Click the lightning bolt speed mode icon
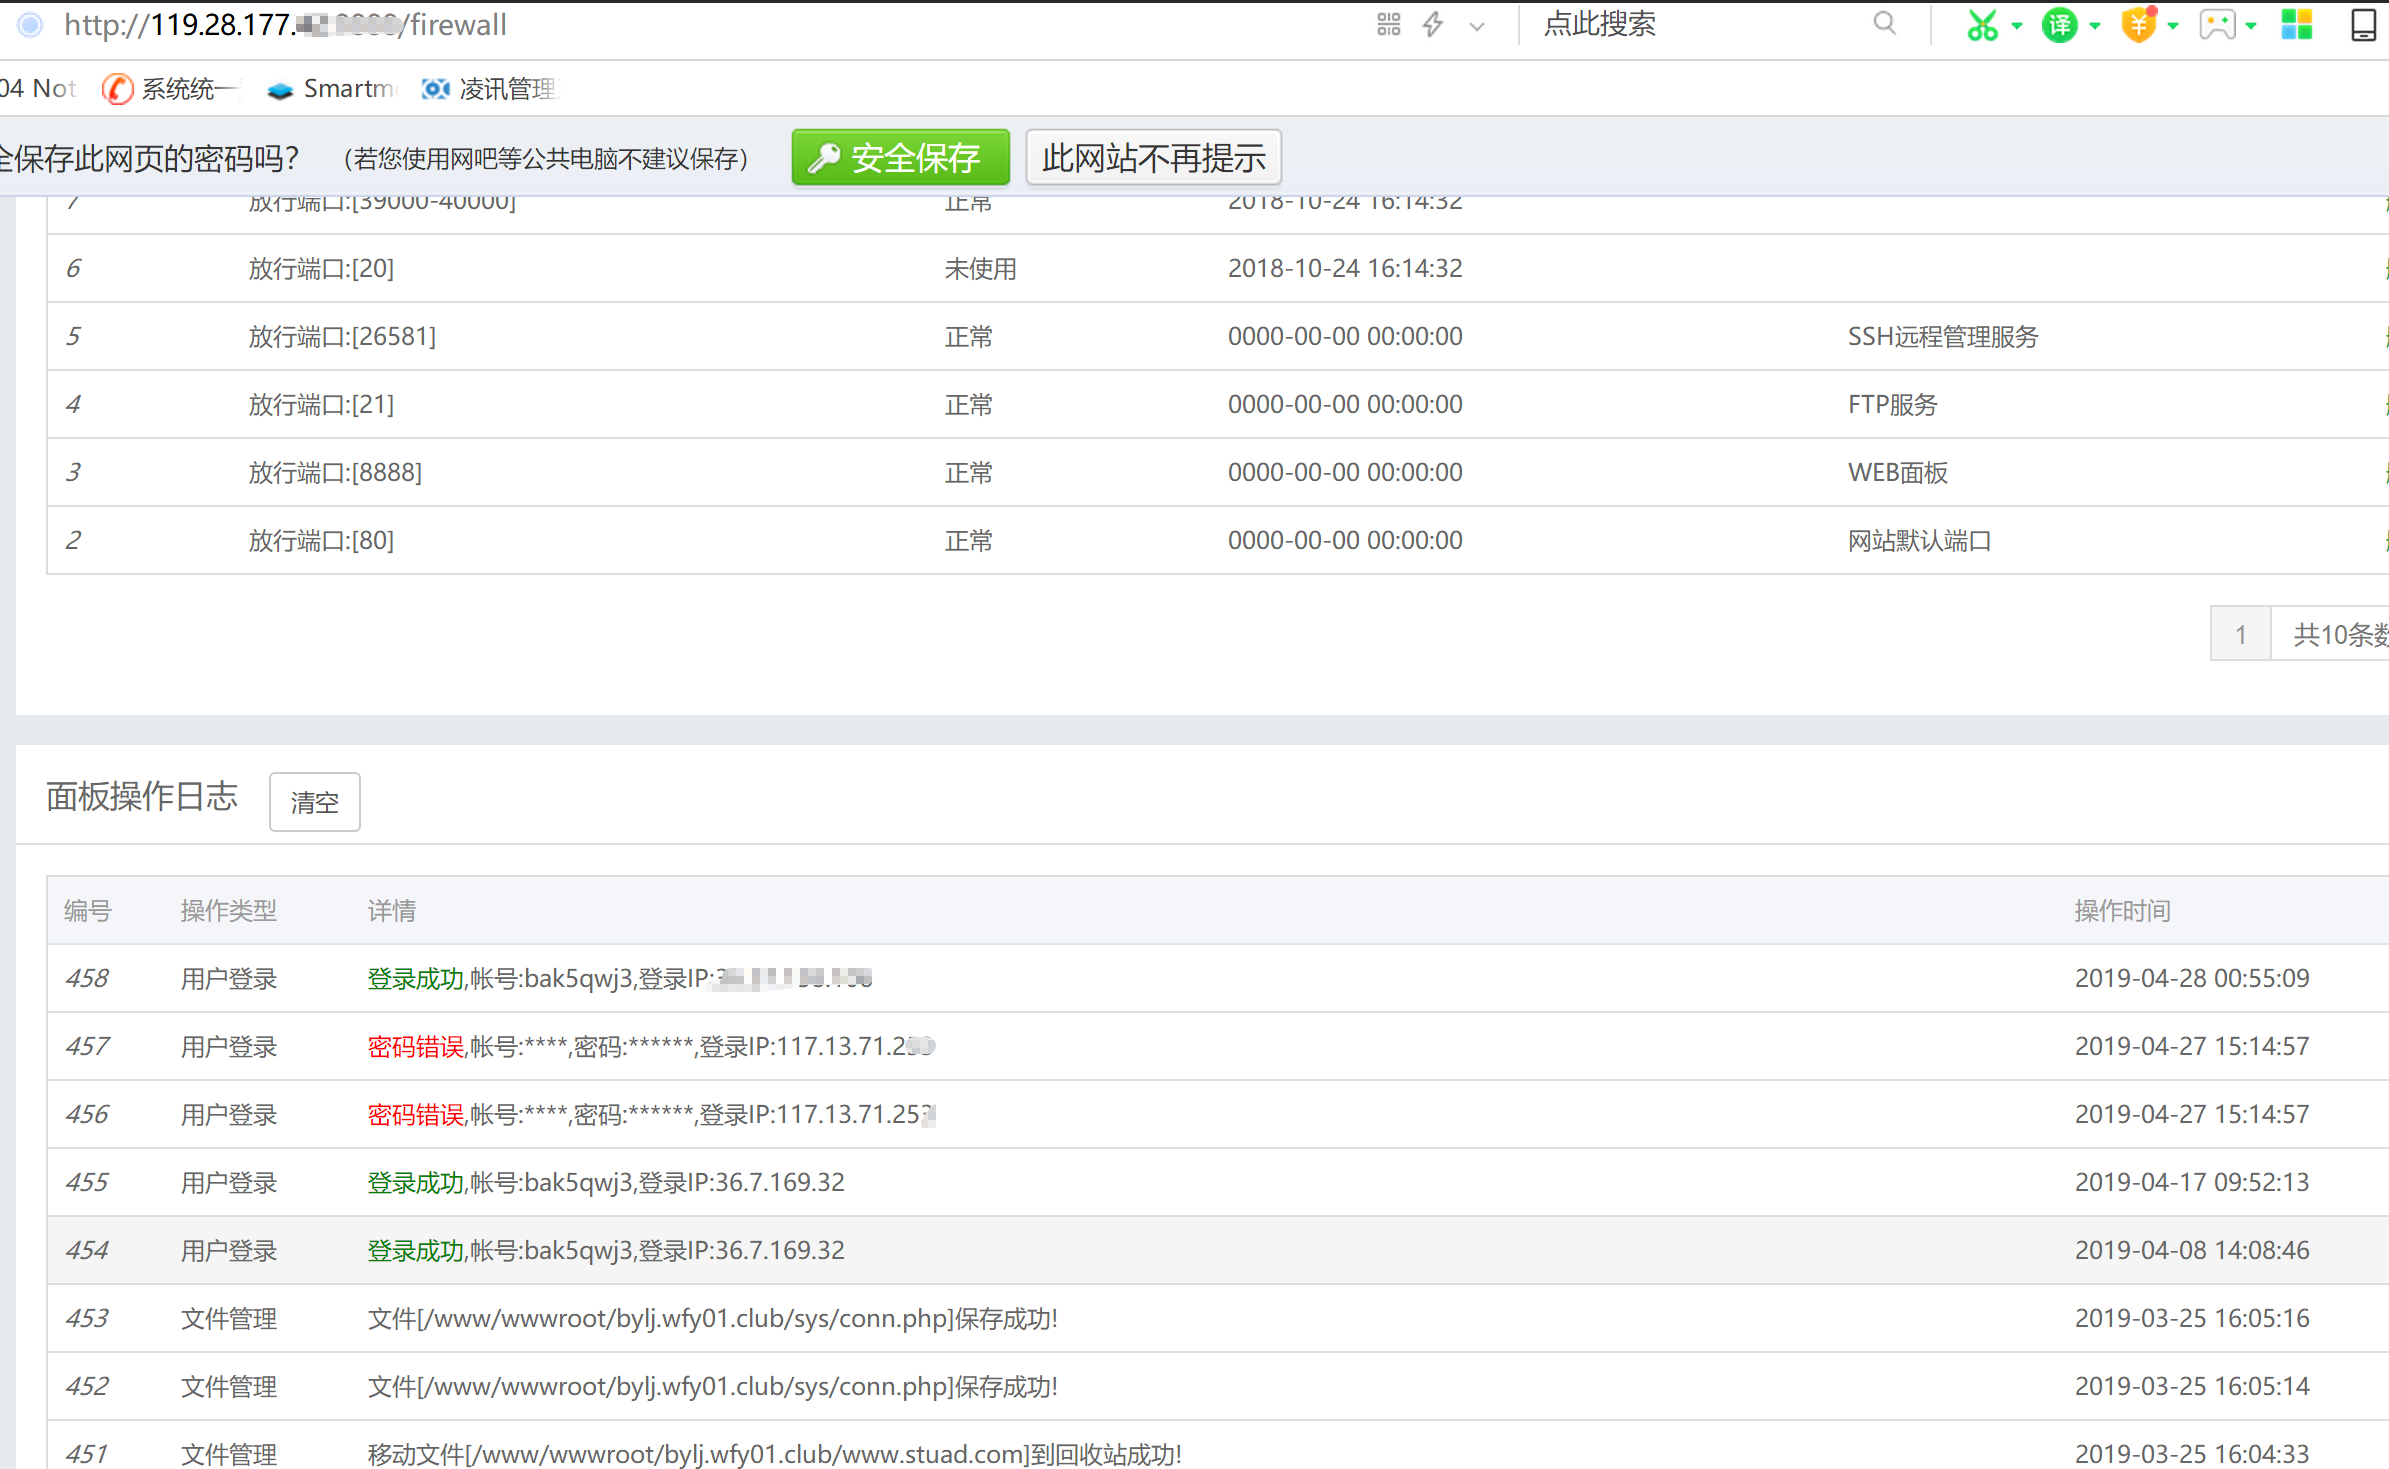 point(1433,25)
